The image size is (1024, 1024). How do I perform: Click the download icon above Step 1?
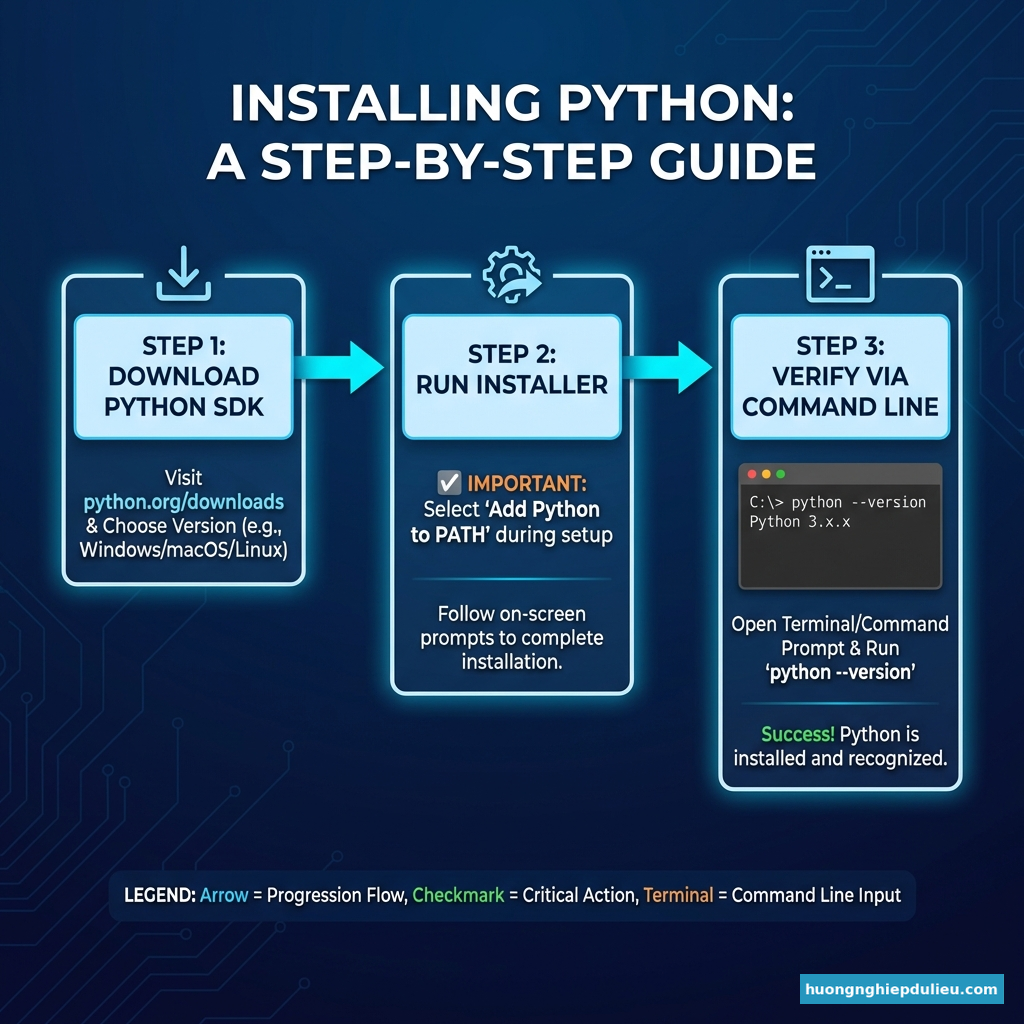[x=183, y=275]
